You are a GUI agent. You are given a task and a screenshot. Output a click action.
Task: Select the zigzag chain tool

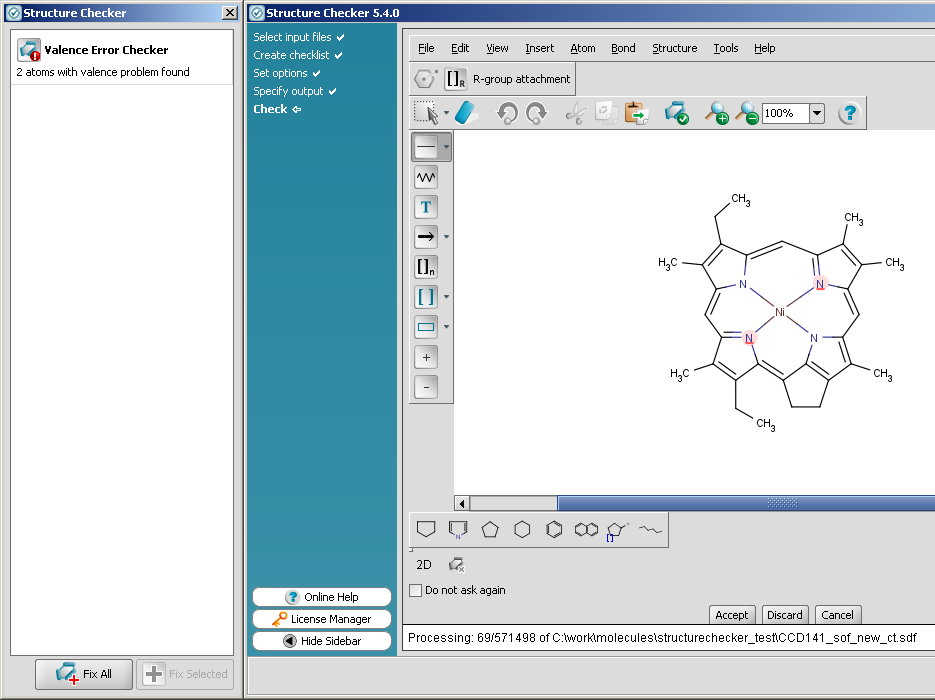[x=426, y=177]
